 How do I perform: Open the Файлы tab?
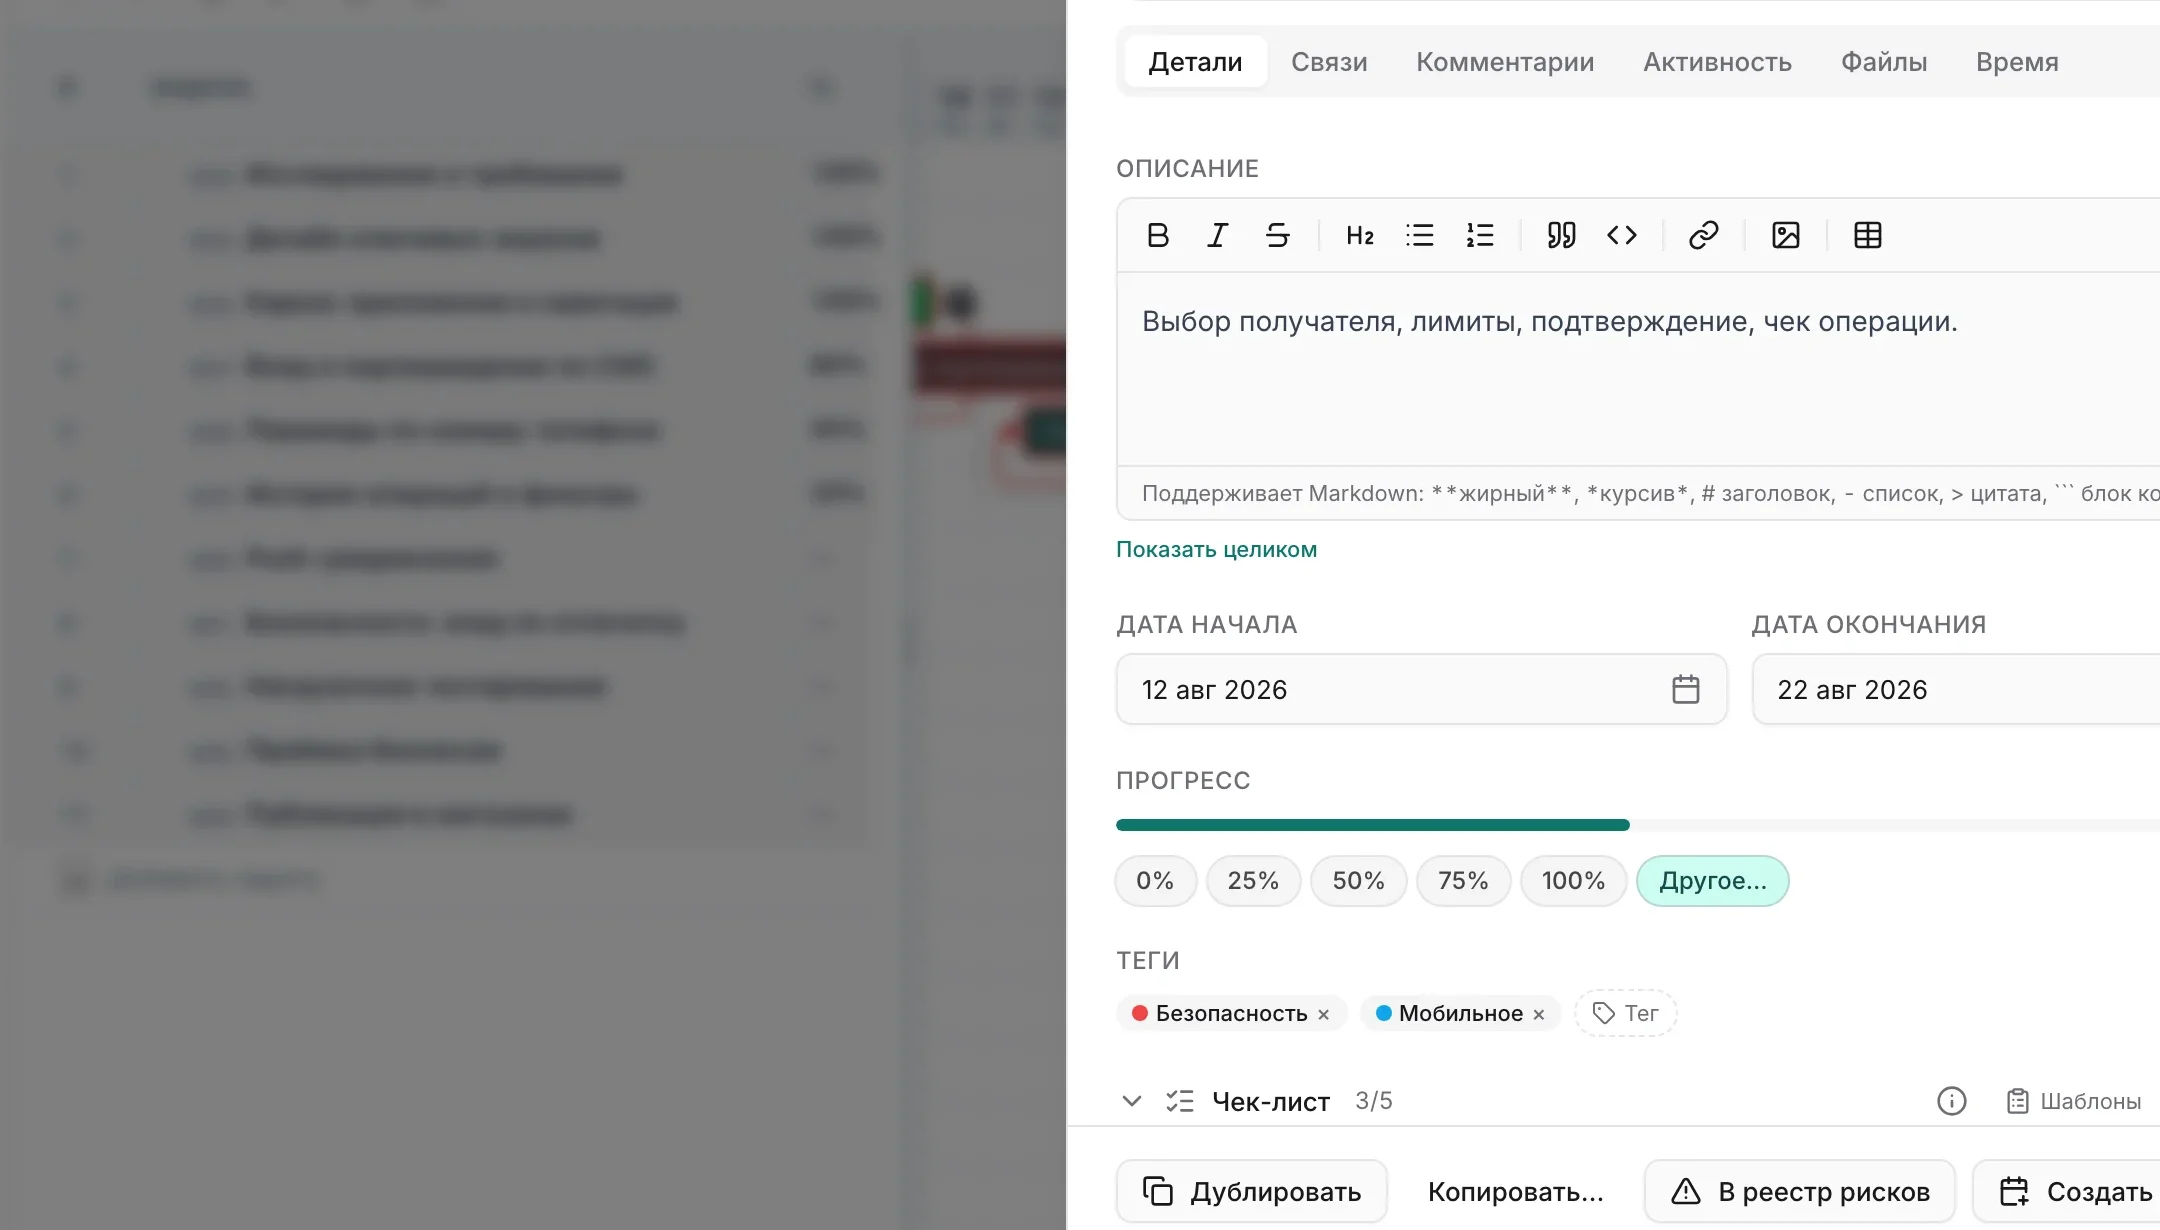pyautogui.click(x=1884, y=62)
